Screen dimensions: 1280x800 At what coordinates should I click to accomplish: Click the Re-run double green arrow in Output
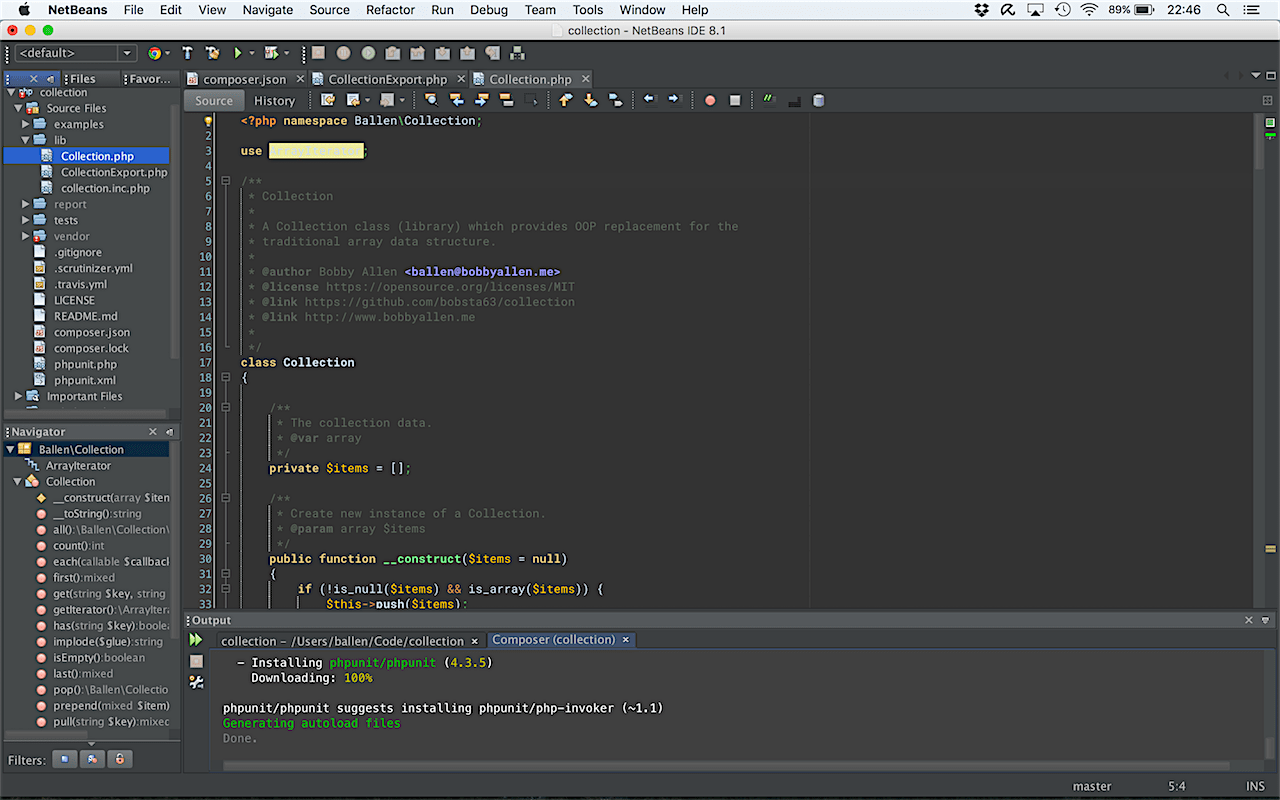pyautogui.click(x=196, y=640)
